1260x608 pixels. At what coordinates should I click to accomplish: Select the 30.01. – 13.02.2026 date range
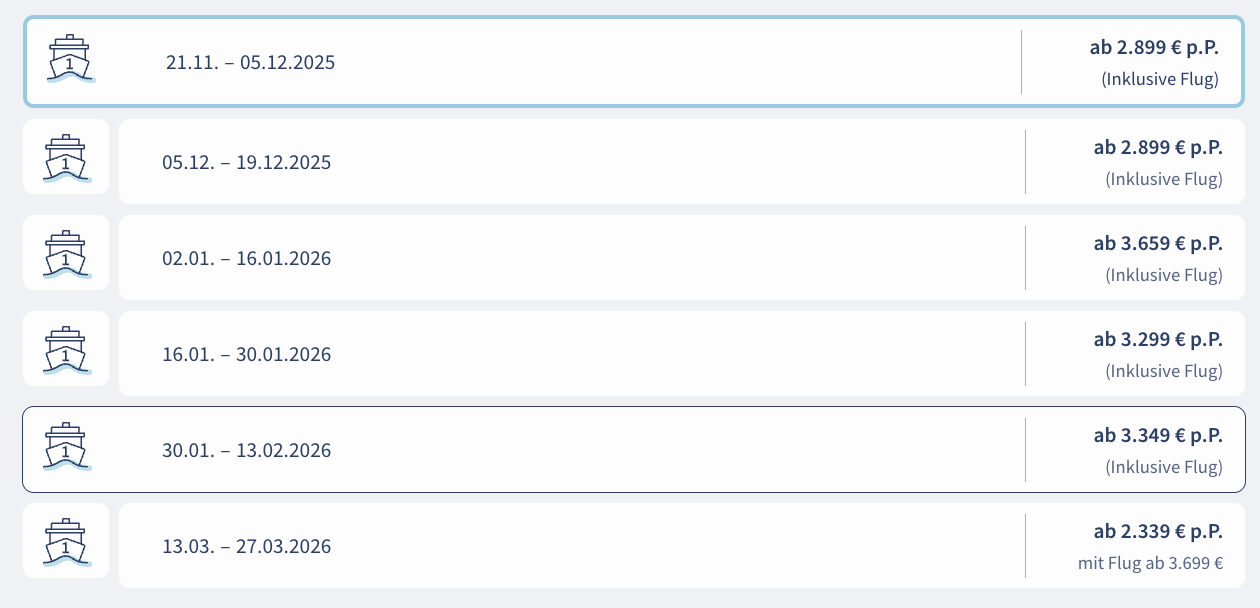[x=246, y=450]
